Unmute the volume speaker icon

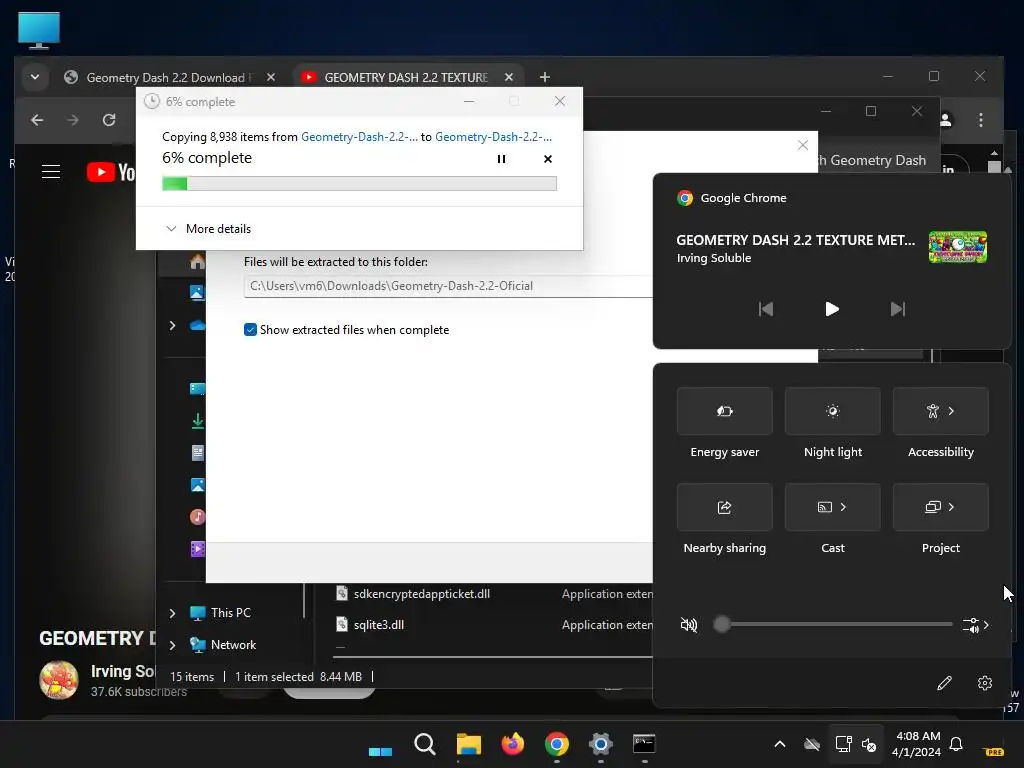click(x=688, y=625)
